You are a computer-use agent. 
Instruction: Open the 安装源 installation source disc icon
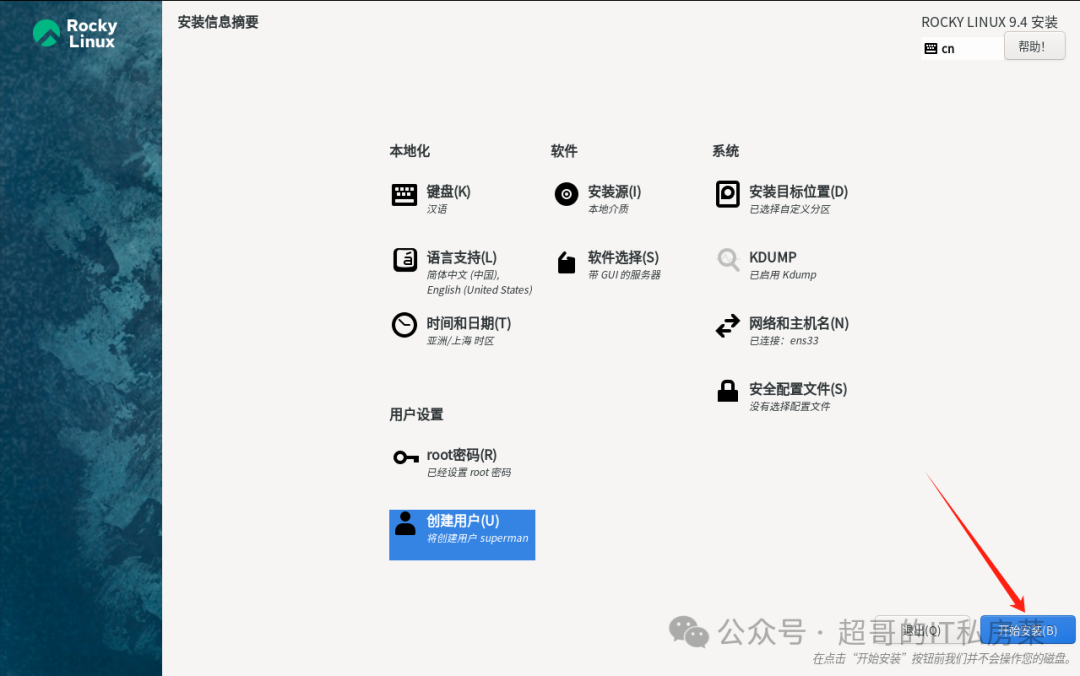click(566, 193)
